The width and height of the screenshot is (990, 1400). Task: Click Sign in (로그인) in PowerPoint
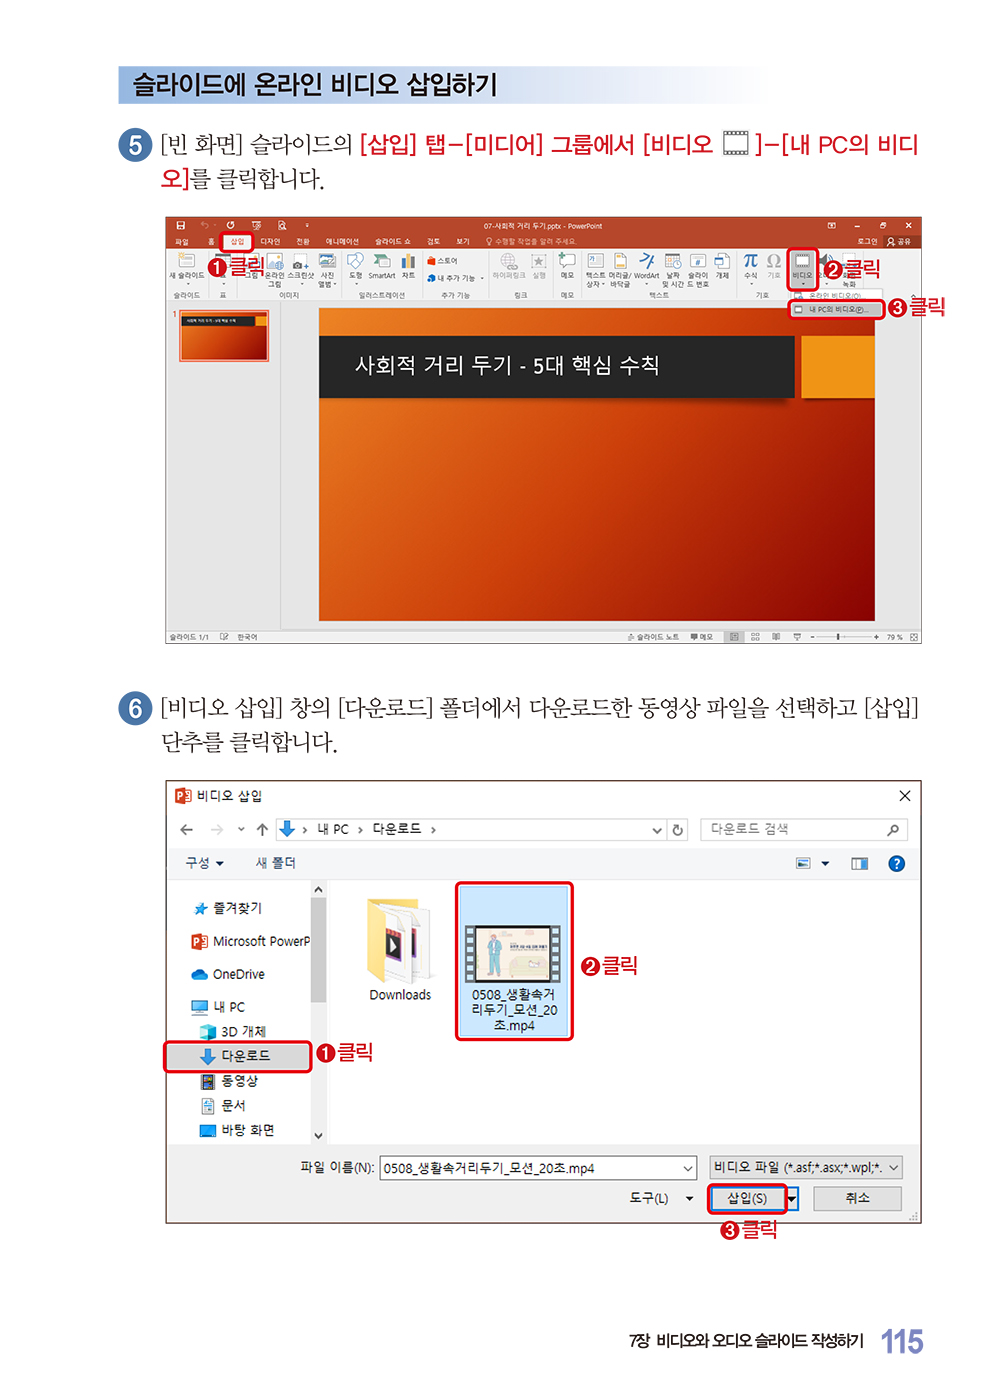pos(867,242)
